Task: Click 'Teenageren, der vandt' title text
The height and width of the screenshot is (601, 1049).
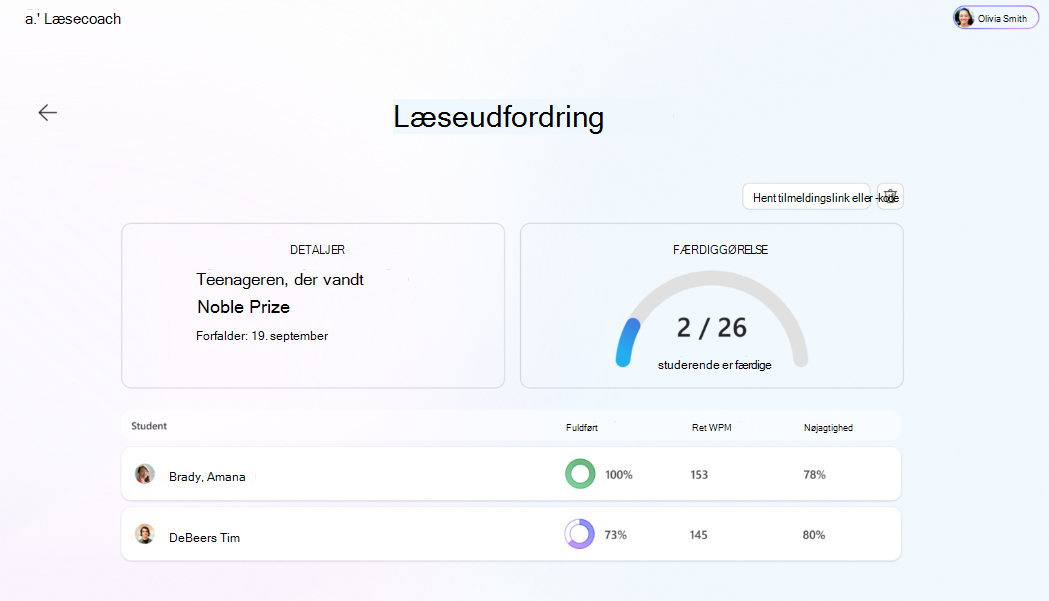Action: pos(280,279)
